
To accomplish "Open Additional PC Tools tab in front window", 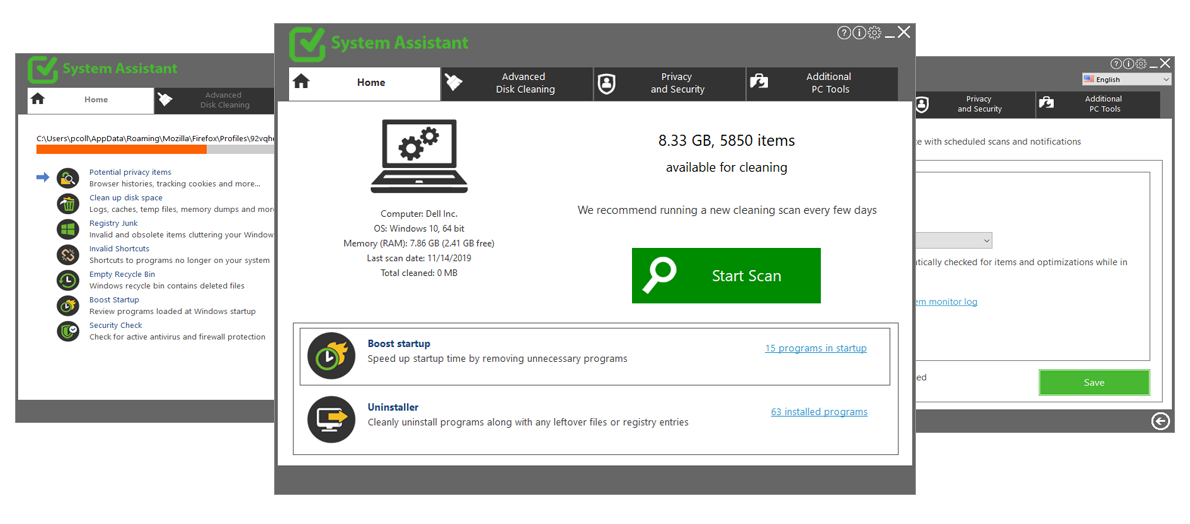I will click(x=822, y=83).
